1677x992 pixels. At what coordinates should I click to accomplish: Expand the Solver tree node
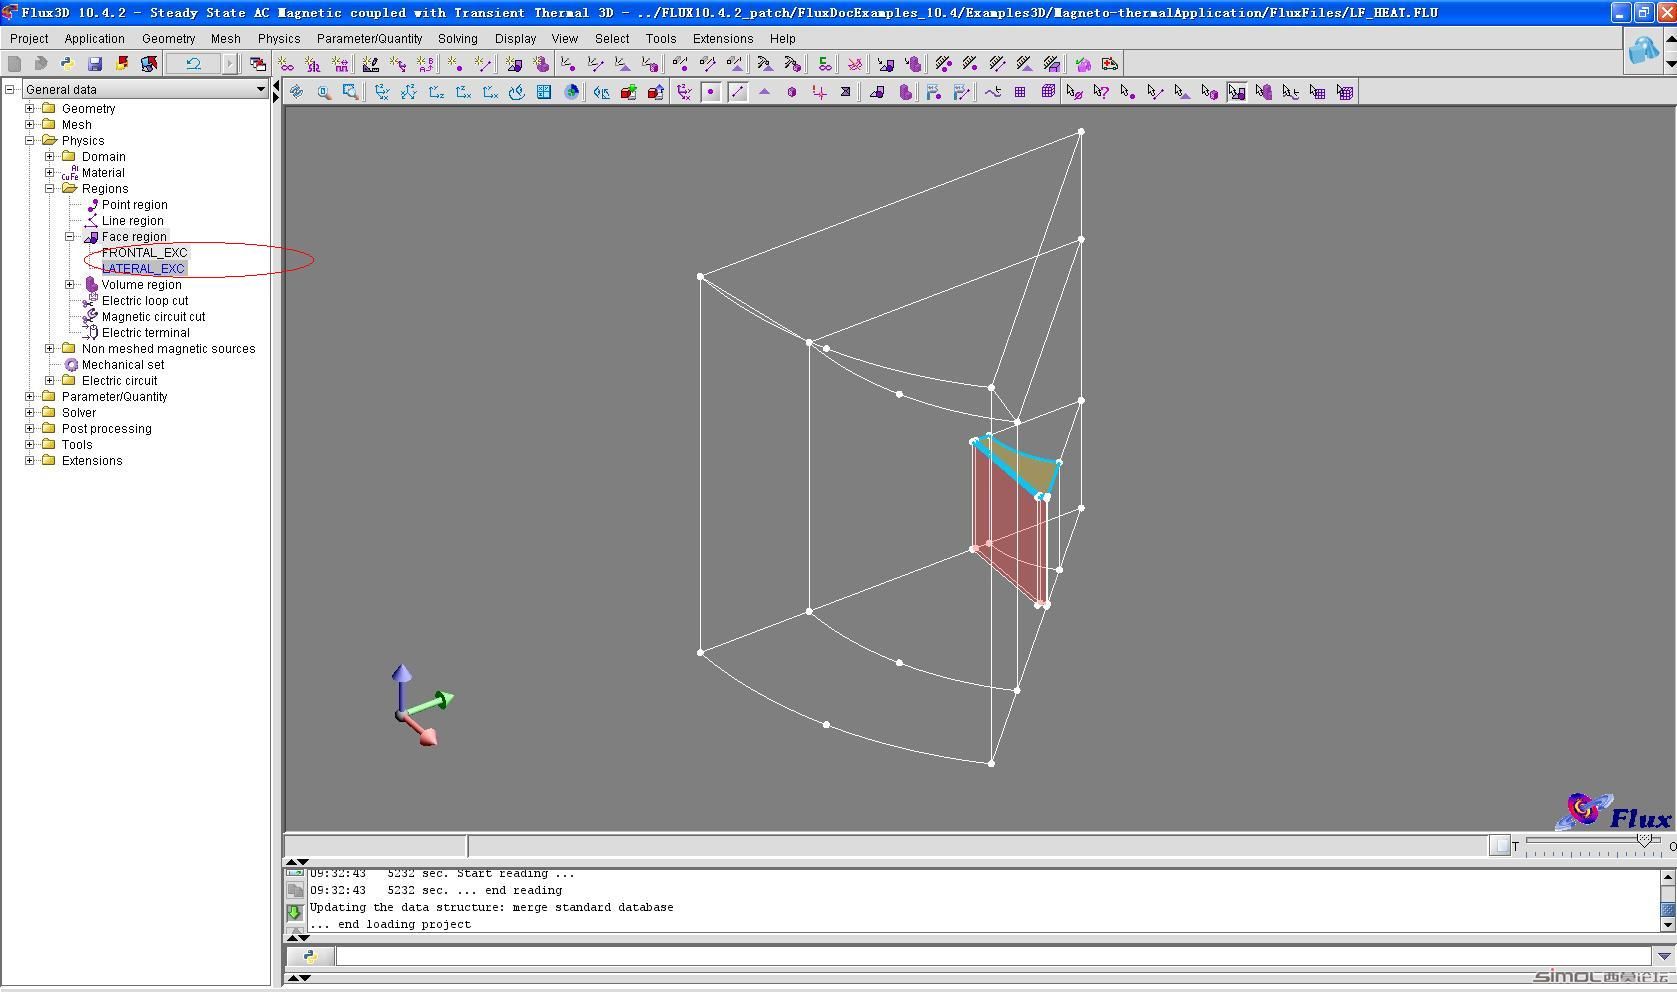point(30,413)
